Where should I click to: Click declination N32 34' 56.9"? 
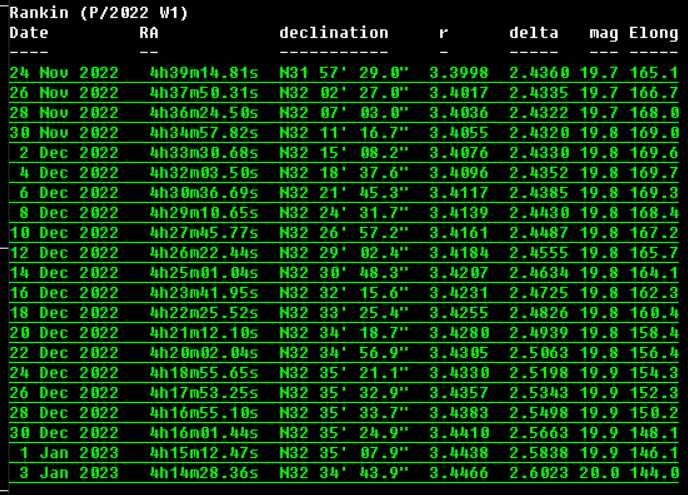[x=344, y=352]
